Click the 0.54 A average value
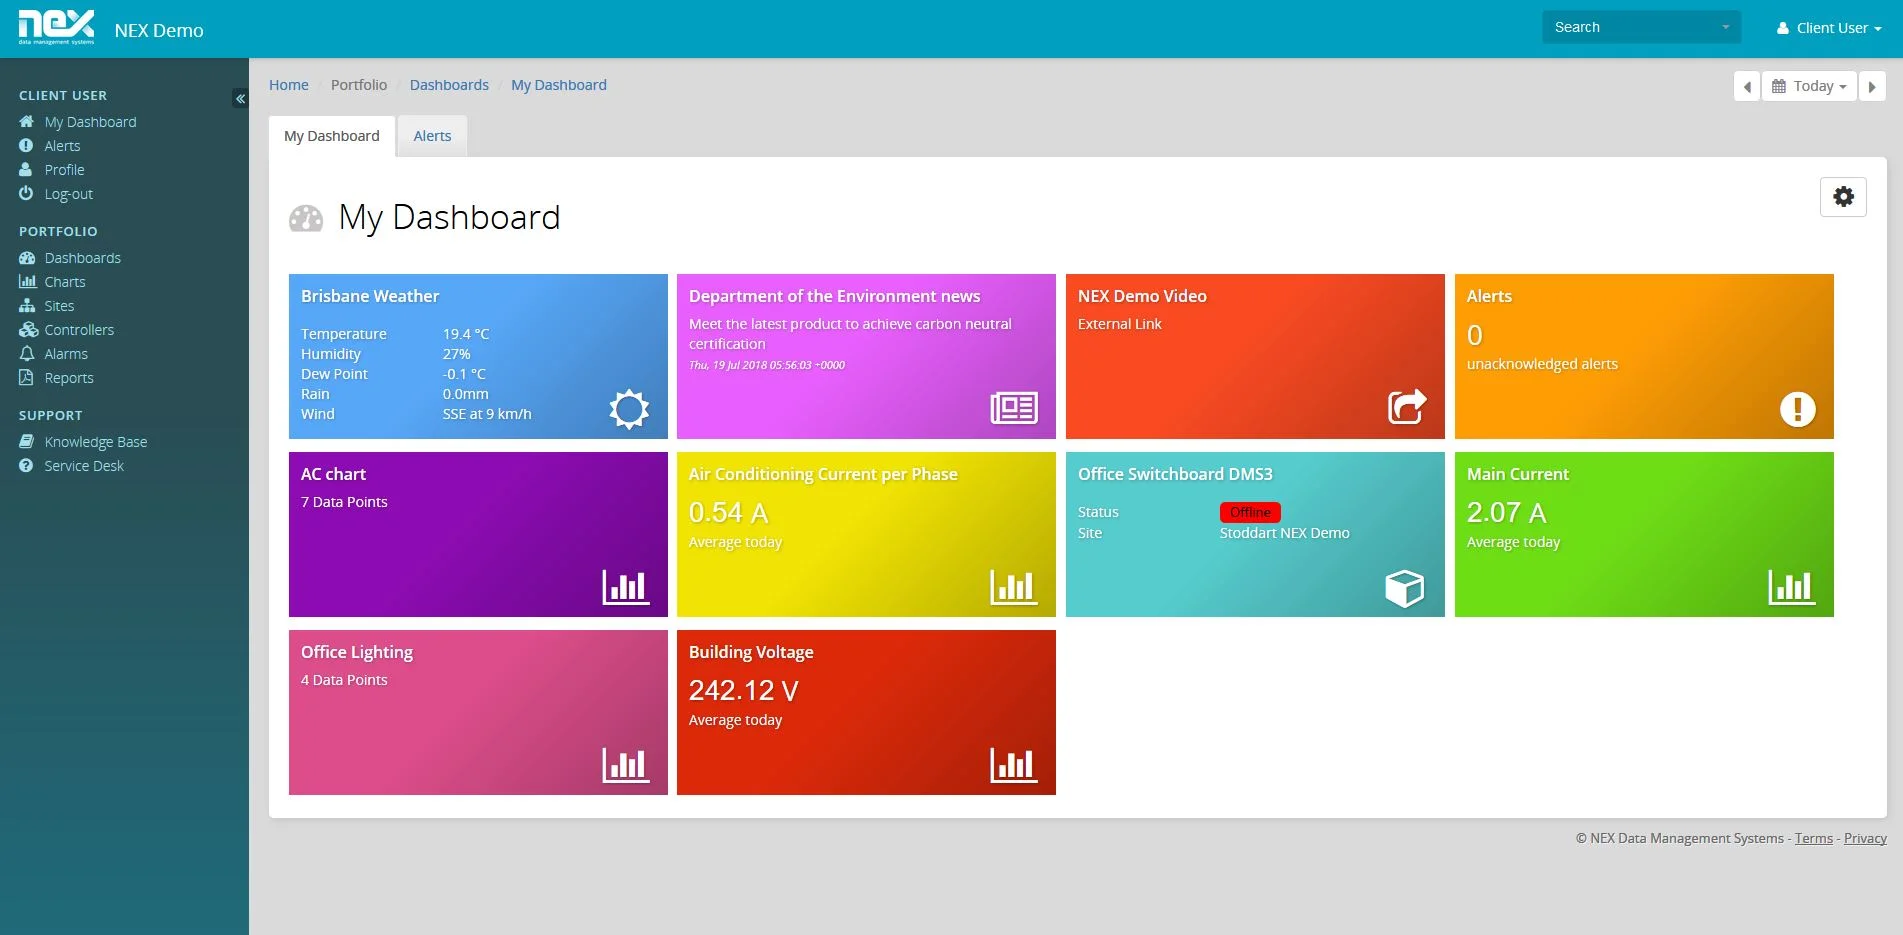1903x935 pixels. 728,512
